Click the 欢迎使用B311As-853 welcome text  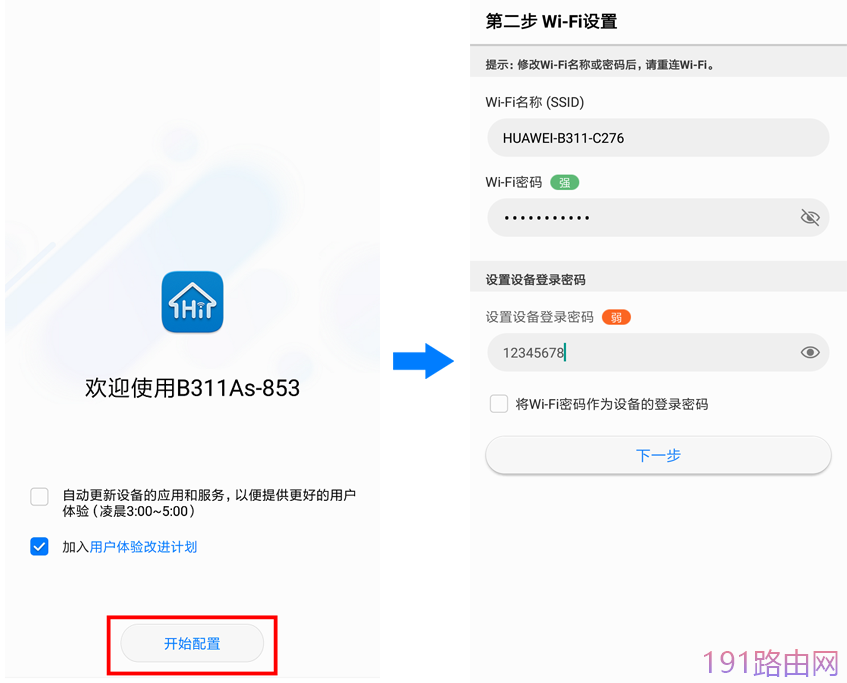pos(192,388)
